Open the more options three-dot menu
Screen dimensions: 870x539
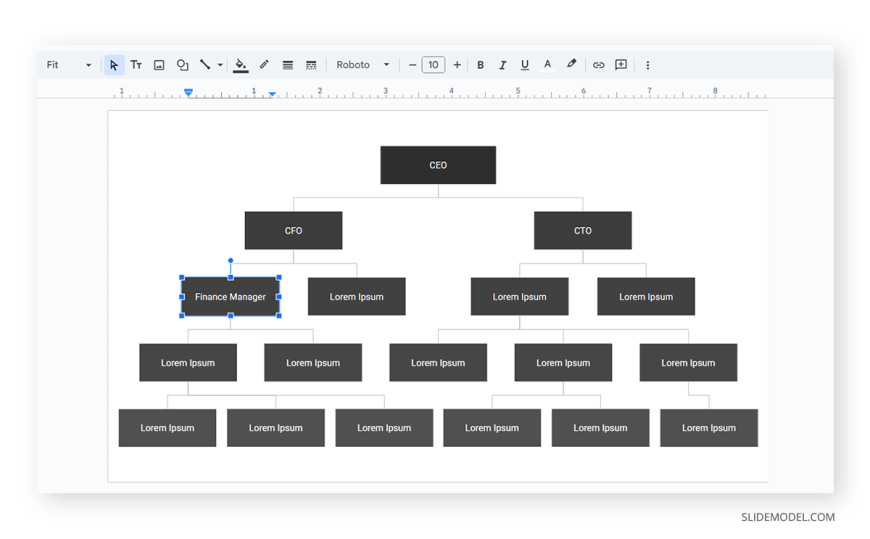pyautogui.click(x=648, y=65)
